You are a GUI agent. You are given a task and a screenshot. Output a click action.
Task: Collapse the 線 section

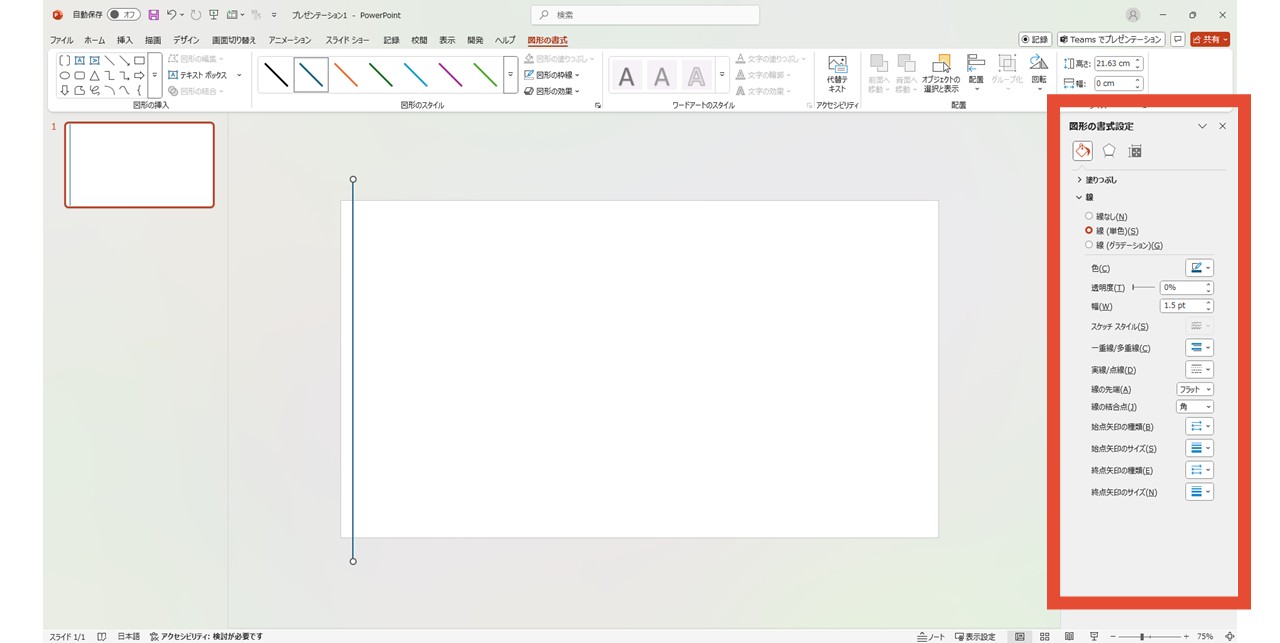coord(1085,198)
